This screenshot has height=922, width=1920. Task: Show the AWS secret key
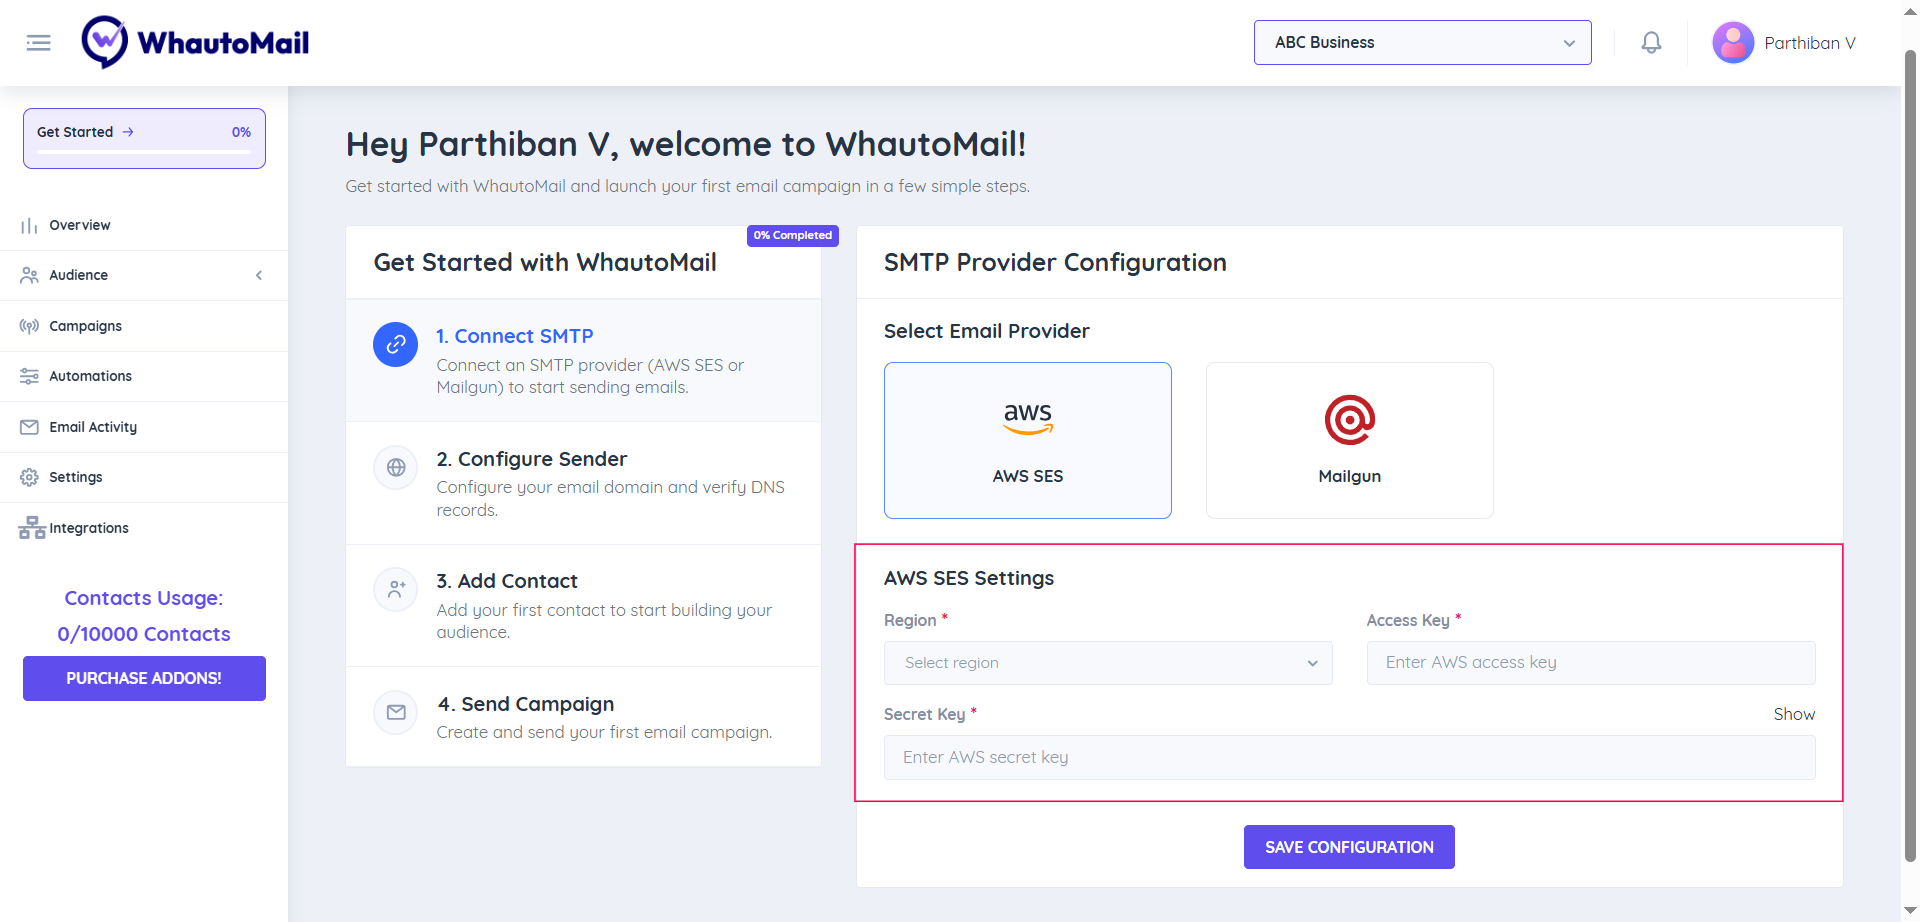[1793, 714]
